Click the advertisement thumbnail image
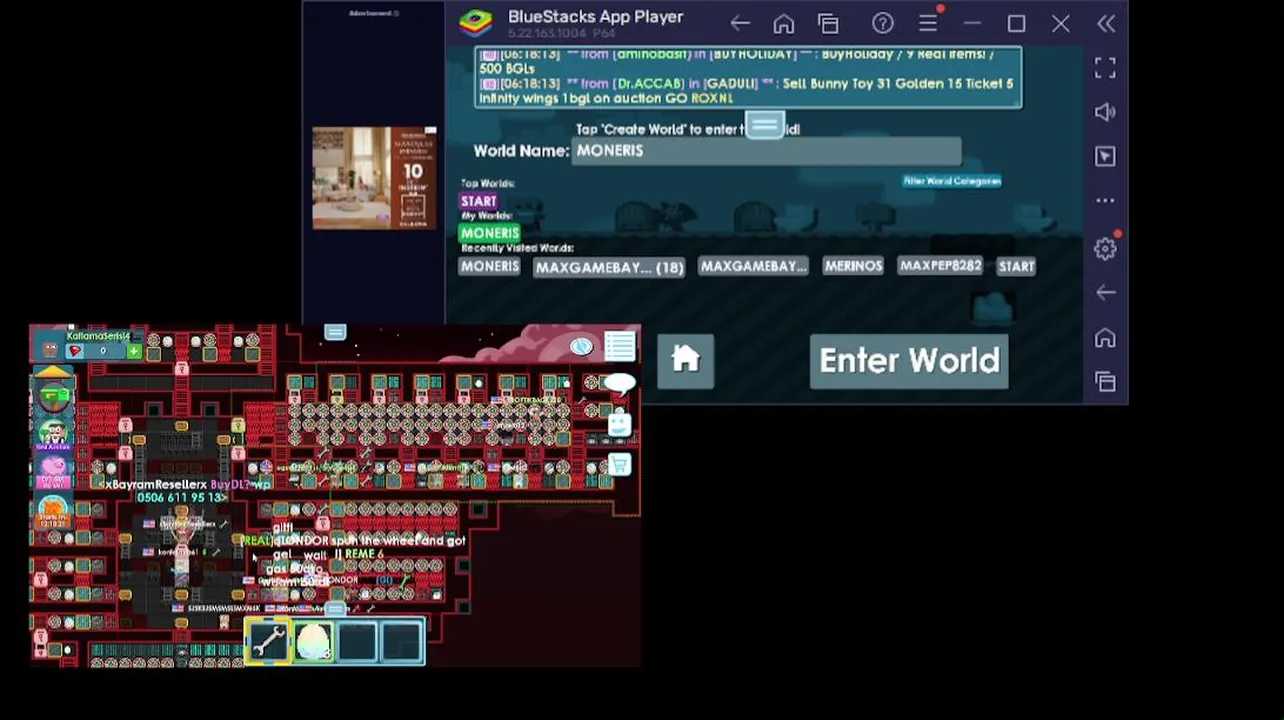 click(x=374, y=178)
